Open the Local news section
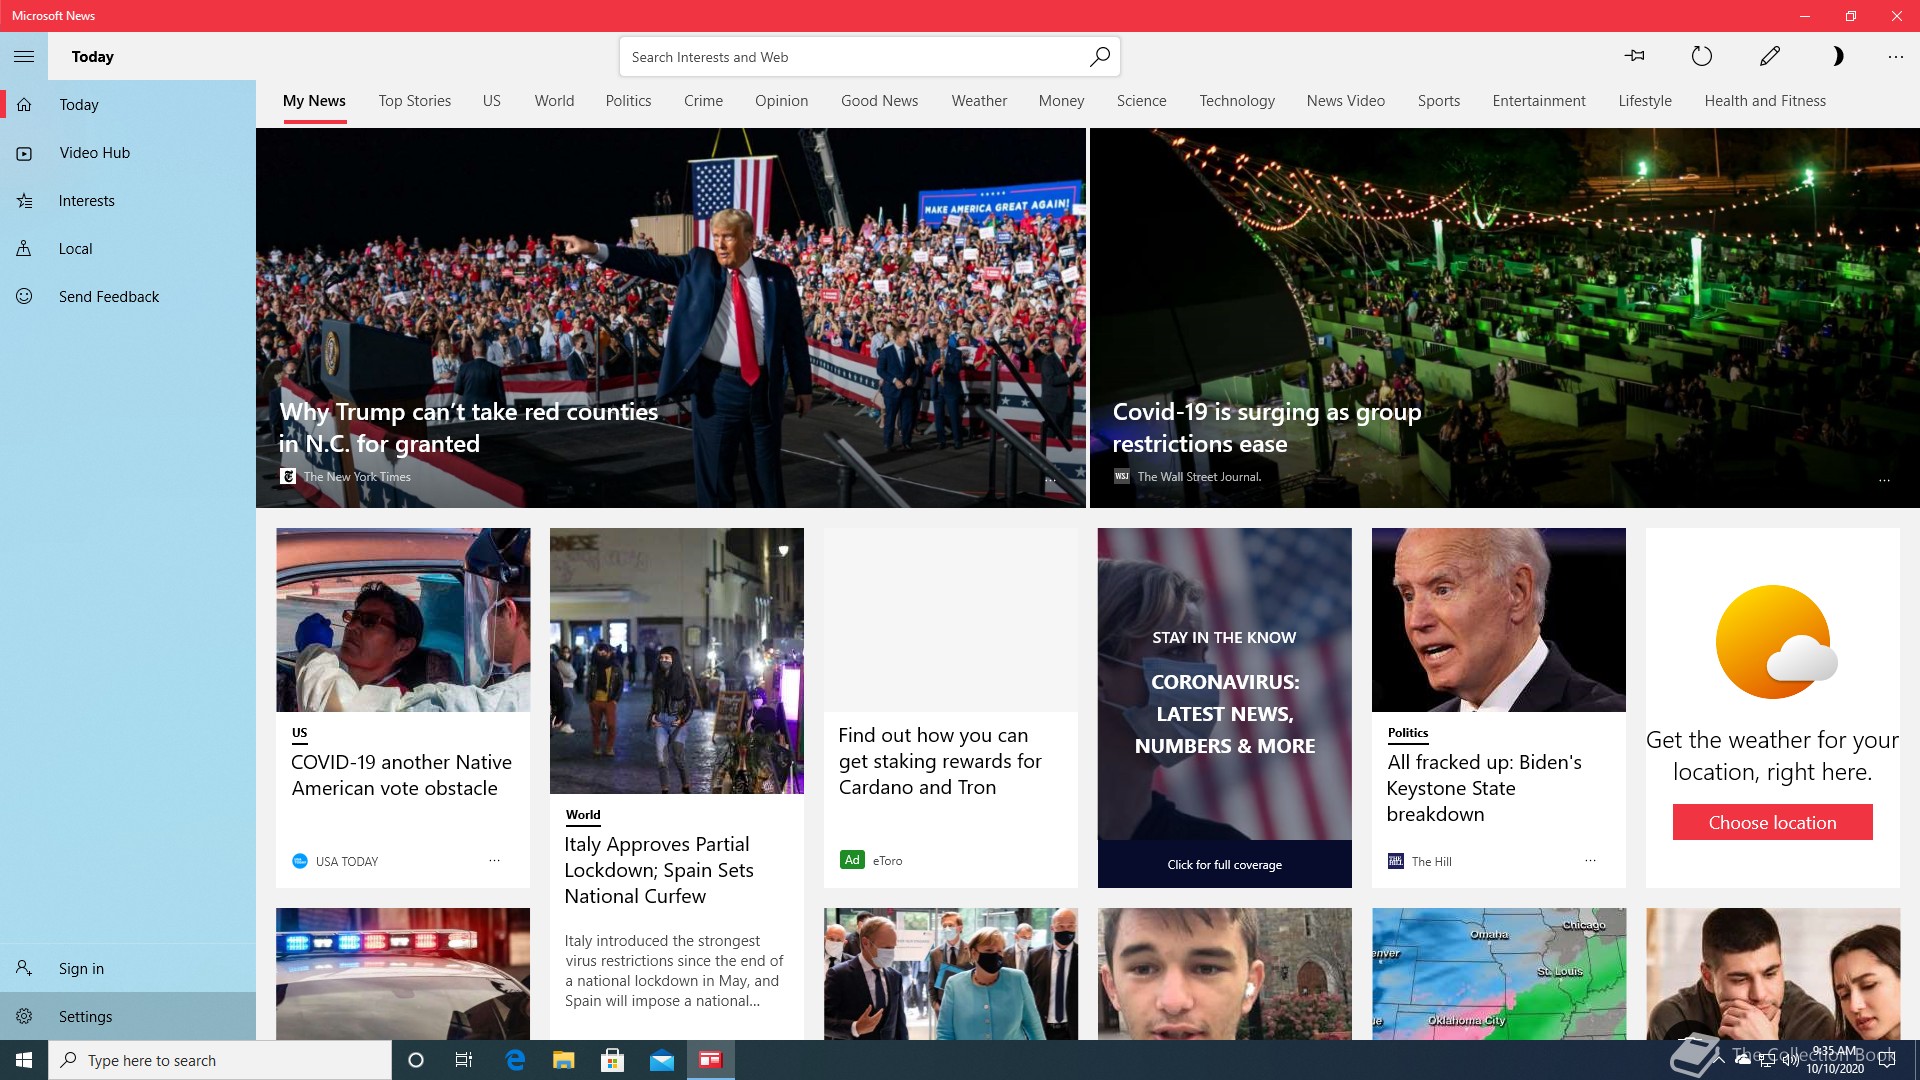Viewport: 1920px width, 1080px height. pos(128,248)
